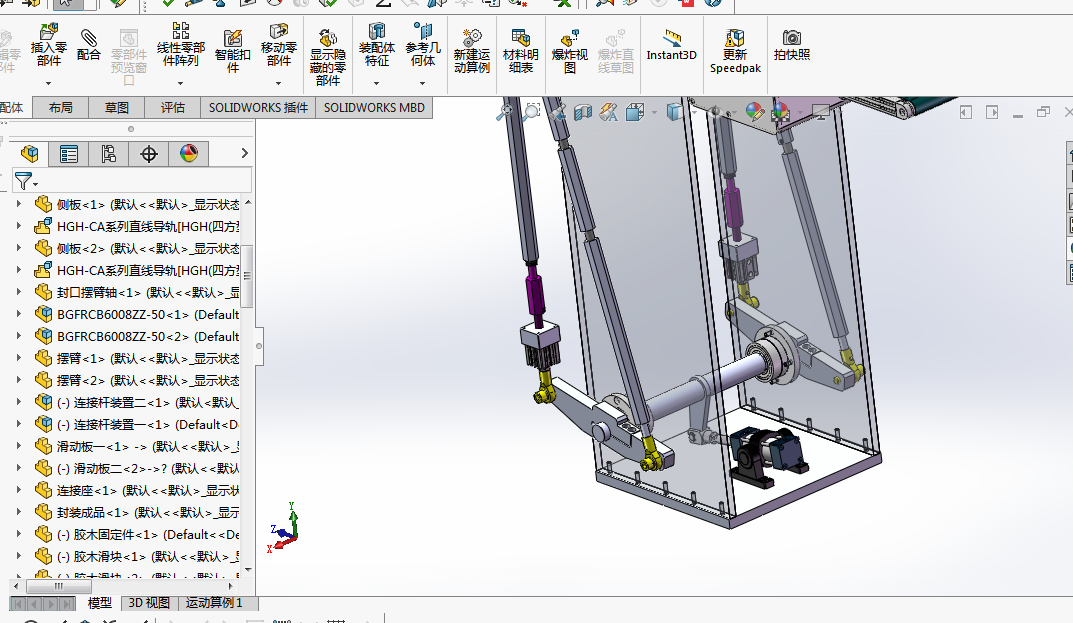Click Edit Appearance color-ball icon in view toolbar
1073x623 pixels.
click(x=754, y=112)
